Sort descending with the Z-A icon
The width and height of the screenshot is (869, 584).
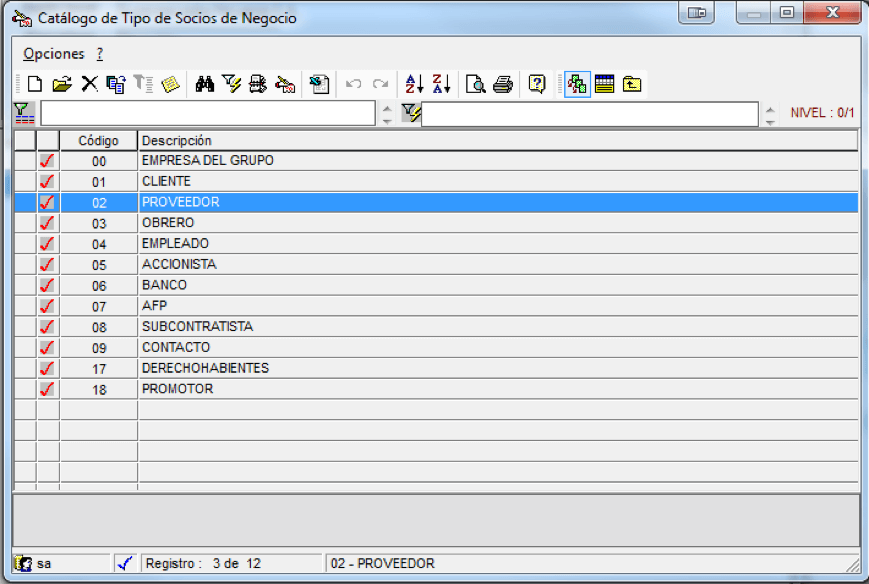pos(442,84)
